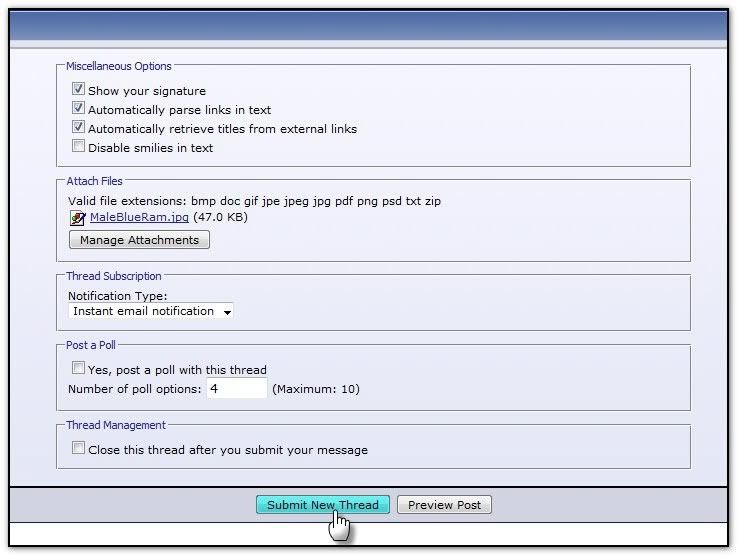Click the Post a Poll heading
Image resolution: width=738 pixels, height=556 pixels.
point(91,345)
